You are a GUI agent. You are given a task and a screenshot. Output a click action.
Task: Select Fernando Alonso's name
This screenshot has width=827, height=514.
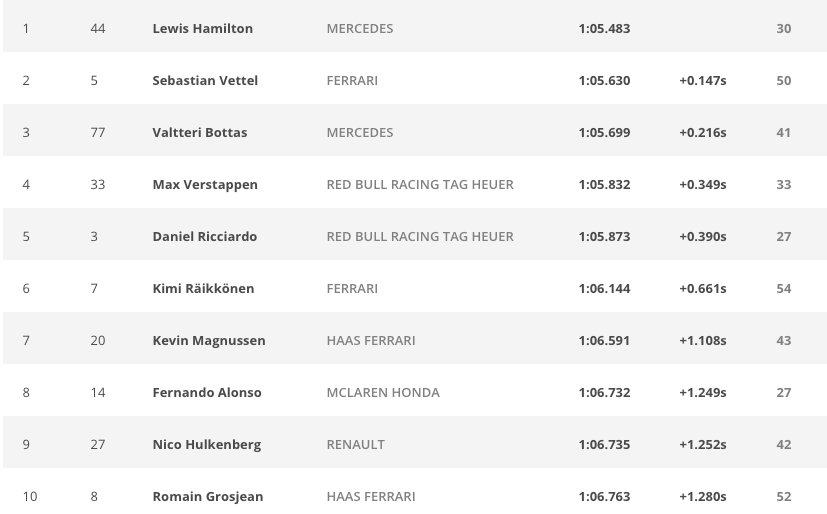[207, 393]
